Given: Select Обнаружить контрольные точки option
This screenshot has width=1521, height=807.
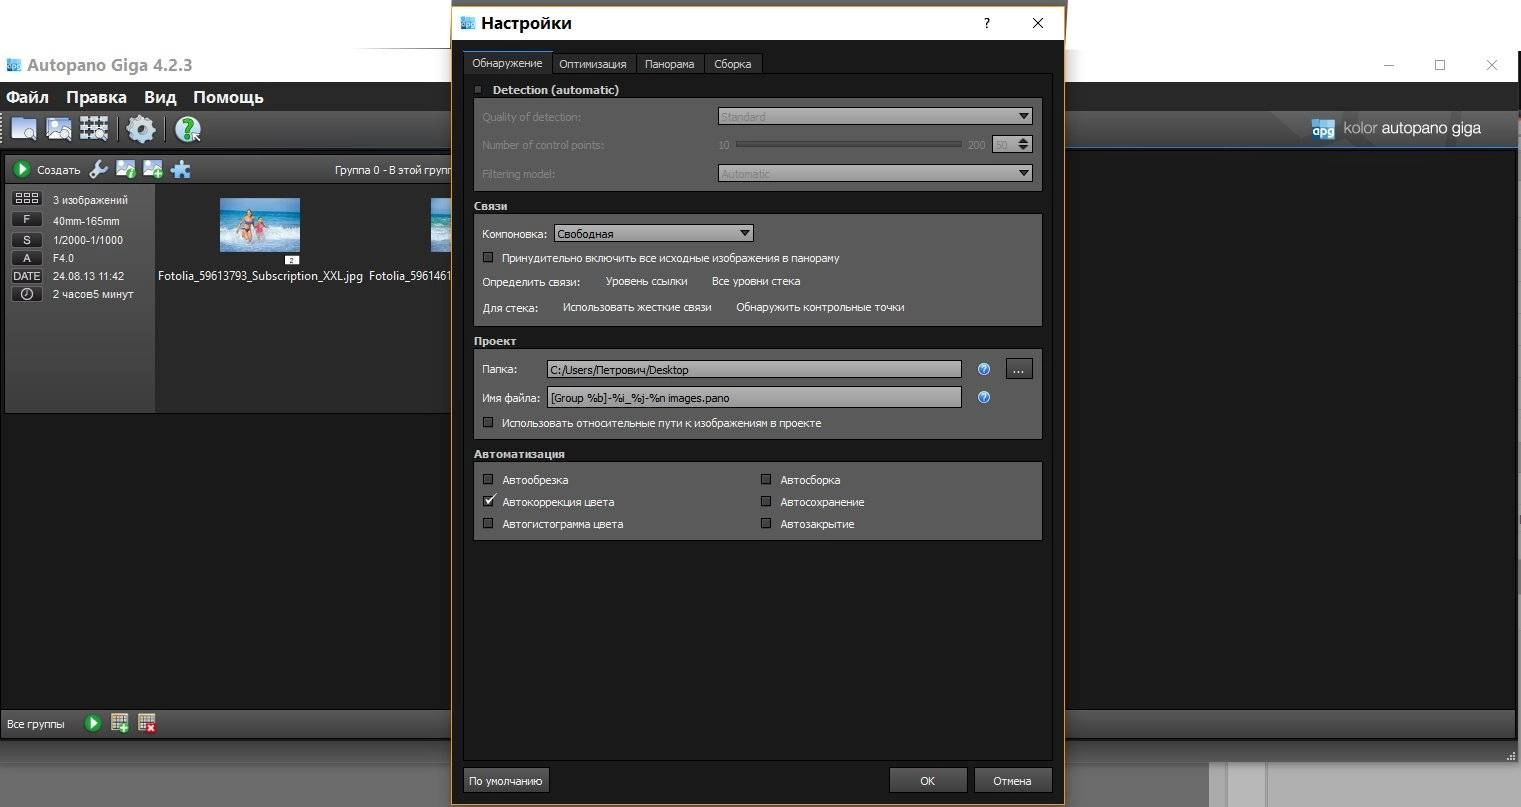Looking at the screenshot, I should [x=820, y=307].
